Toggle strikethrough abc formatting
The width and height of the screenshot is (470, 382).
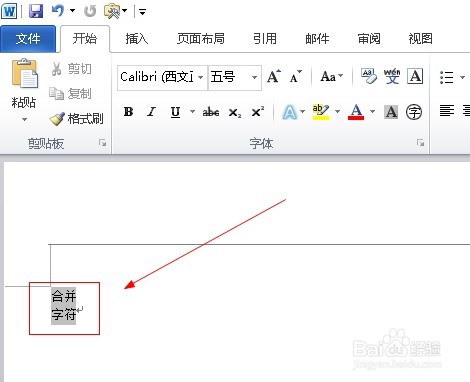211,112
